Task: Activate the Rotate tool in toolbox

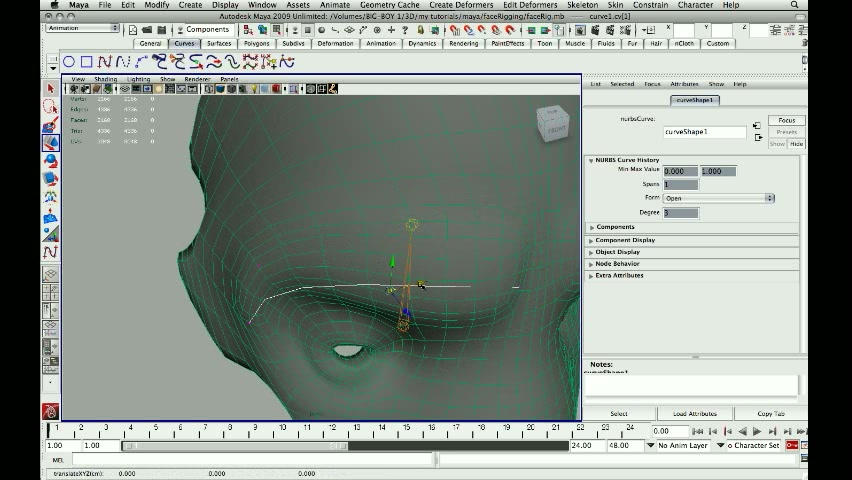Action: 51,161
